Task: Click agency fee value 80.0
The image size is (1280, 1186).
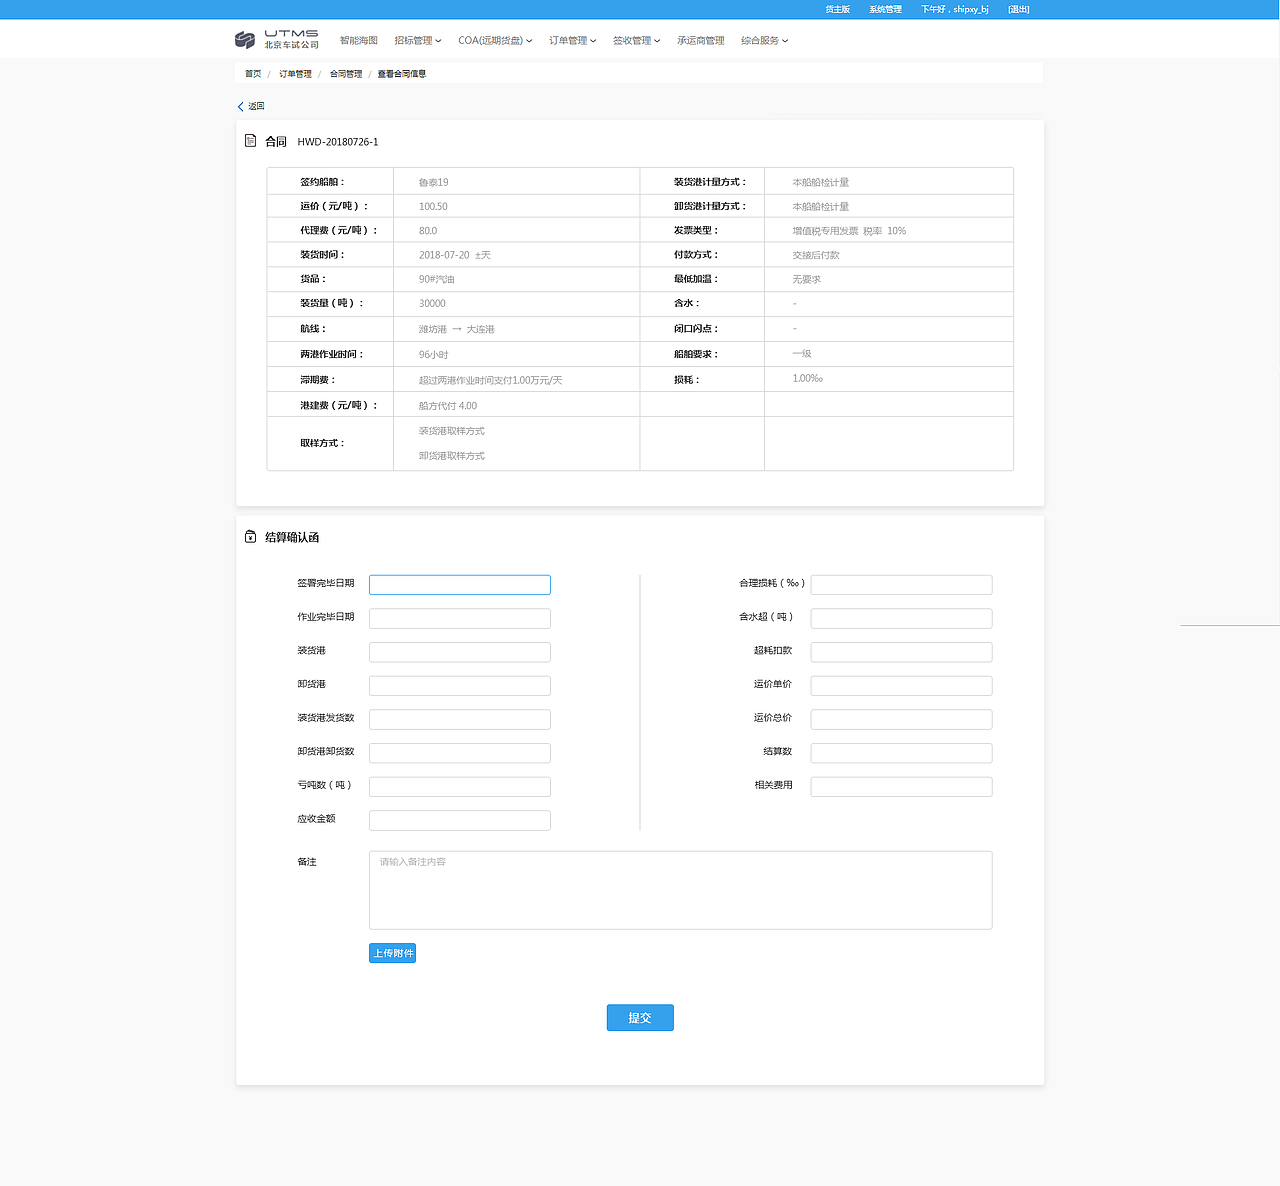Action: [428, 231]
